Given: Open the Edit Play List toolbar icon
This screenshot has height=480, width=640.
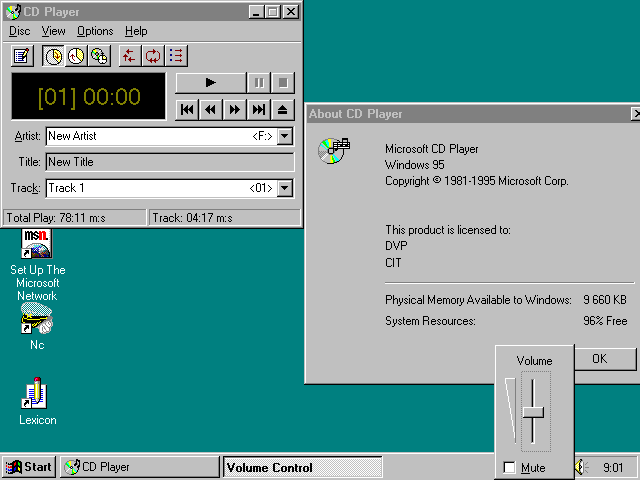Looking at the screenshot, I should tap(22, 56).
